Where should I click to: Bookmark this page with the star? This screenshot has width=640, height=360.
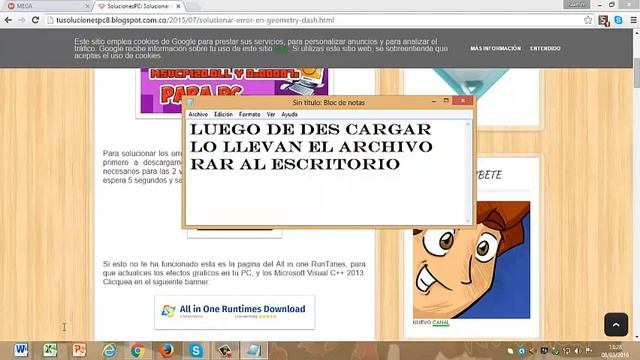588,20
